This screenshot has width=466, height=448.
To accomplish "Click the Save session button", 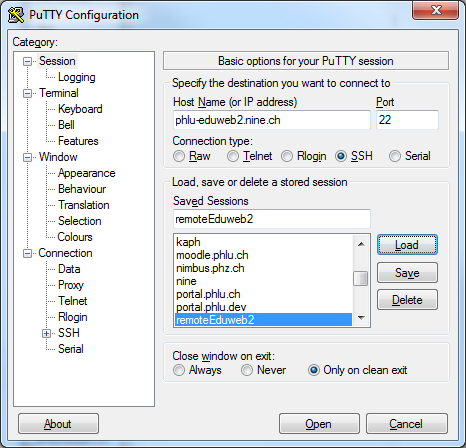I will pyautogui.click(x=407, y=273).
